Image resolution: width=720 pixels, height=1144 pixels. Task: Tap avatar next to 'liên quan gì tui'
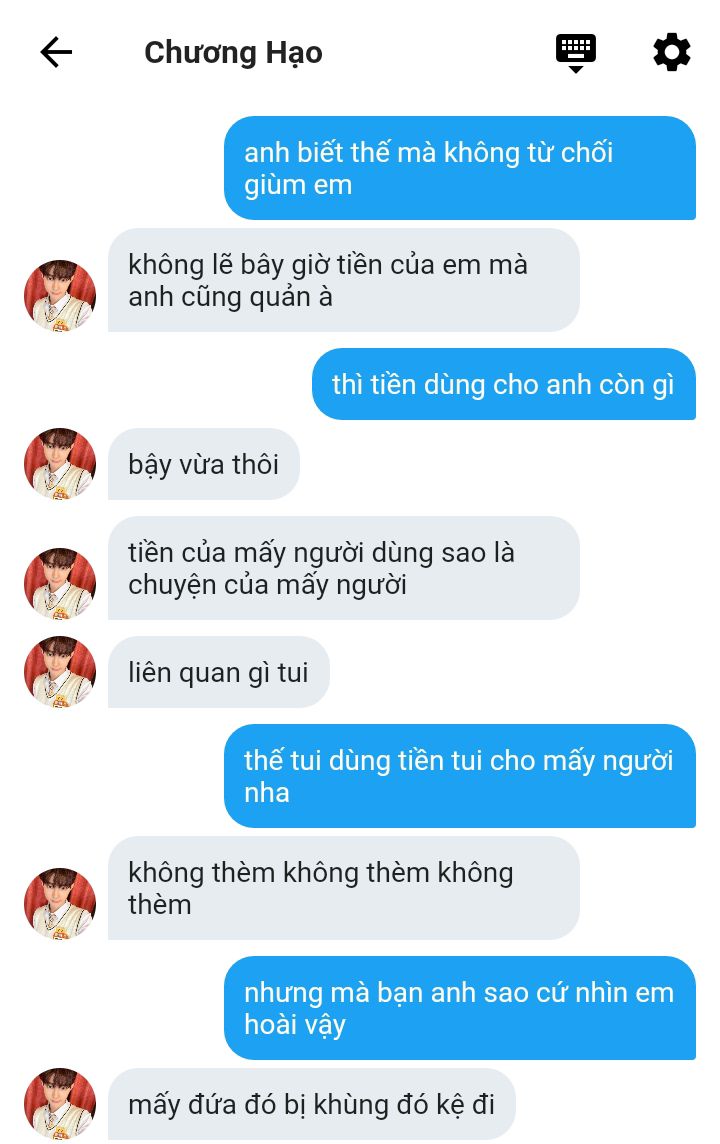pos(60,671)
